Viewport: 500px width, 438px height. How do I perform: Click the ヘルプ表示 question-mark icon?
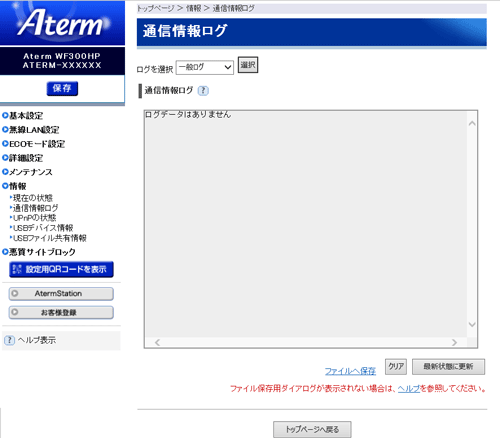pyautogui.click(x=9, y=340)
